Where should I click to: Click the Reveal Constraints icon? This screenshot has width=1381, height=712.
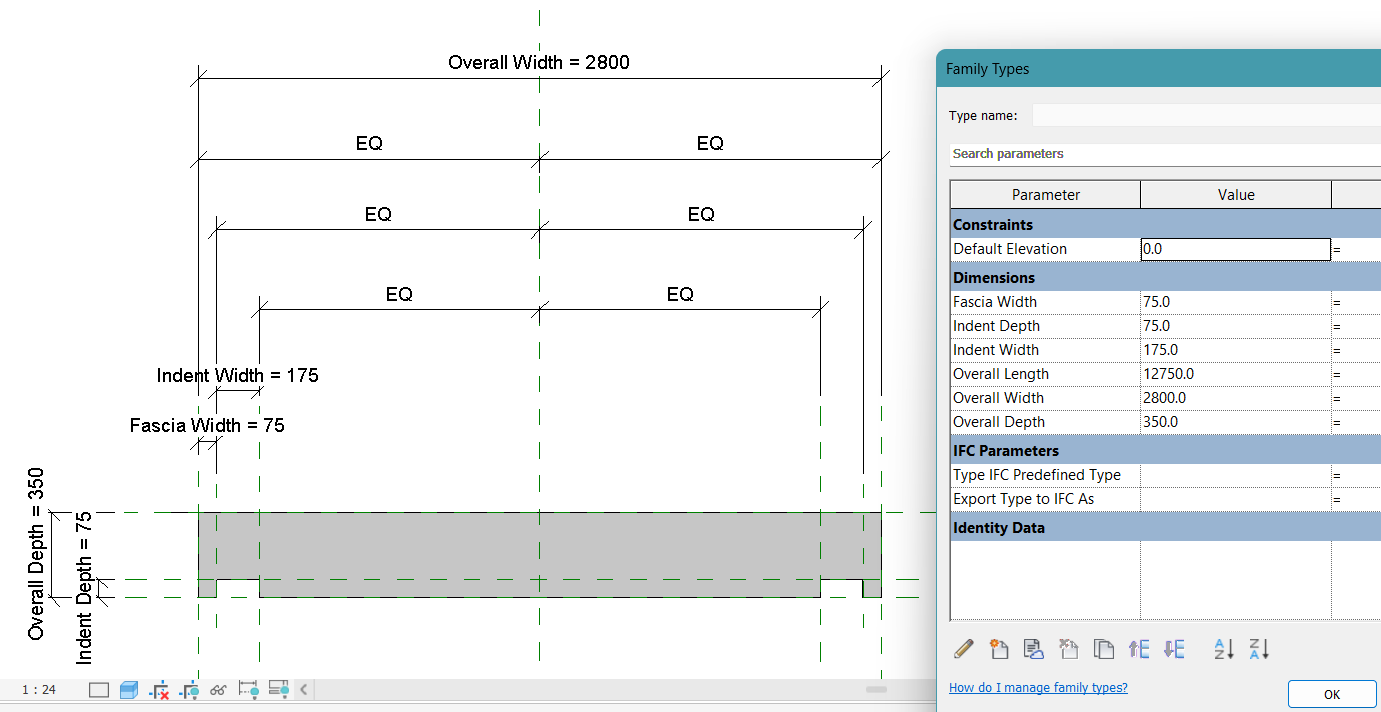pos(249,690)
